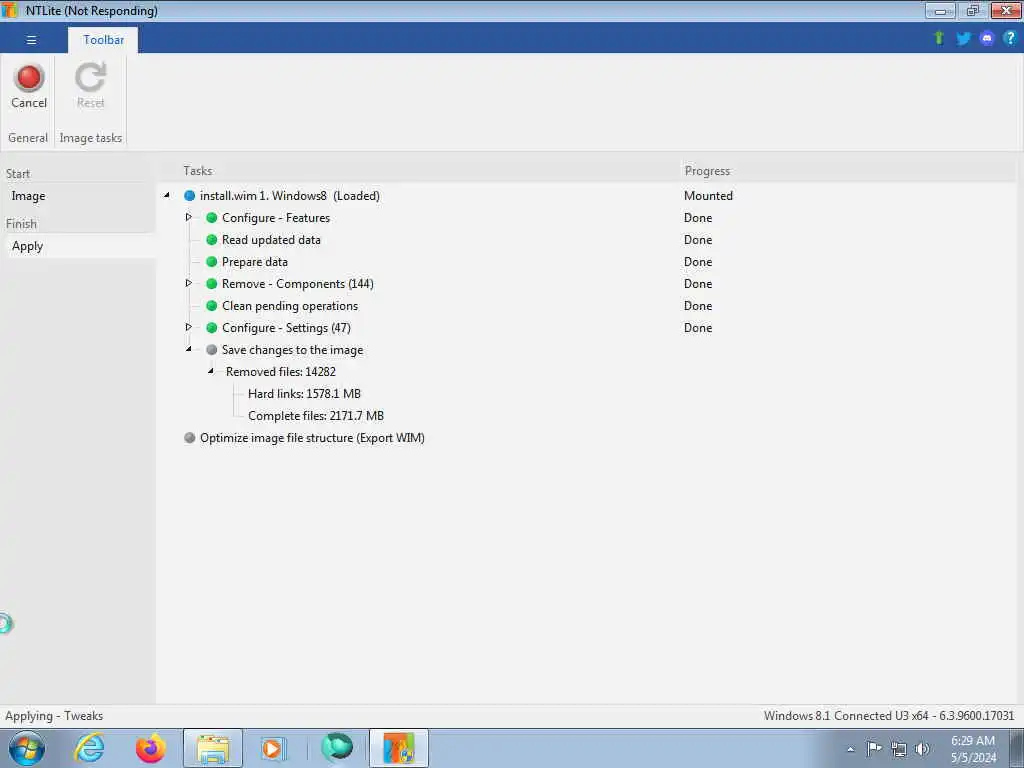Screen dimensions: 1024x768
Task: Select the 'Prepare data' task row
Action: point(255,262)
